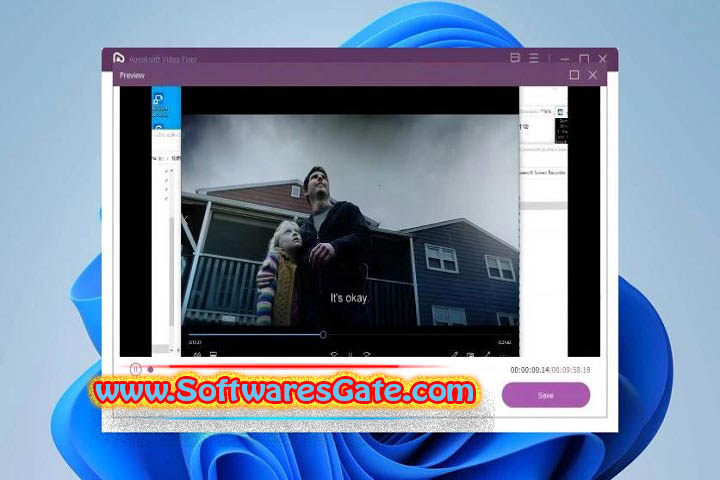Click the total duration 00:09:58.18

pos(571,370)
